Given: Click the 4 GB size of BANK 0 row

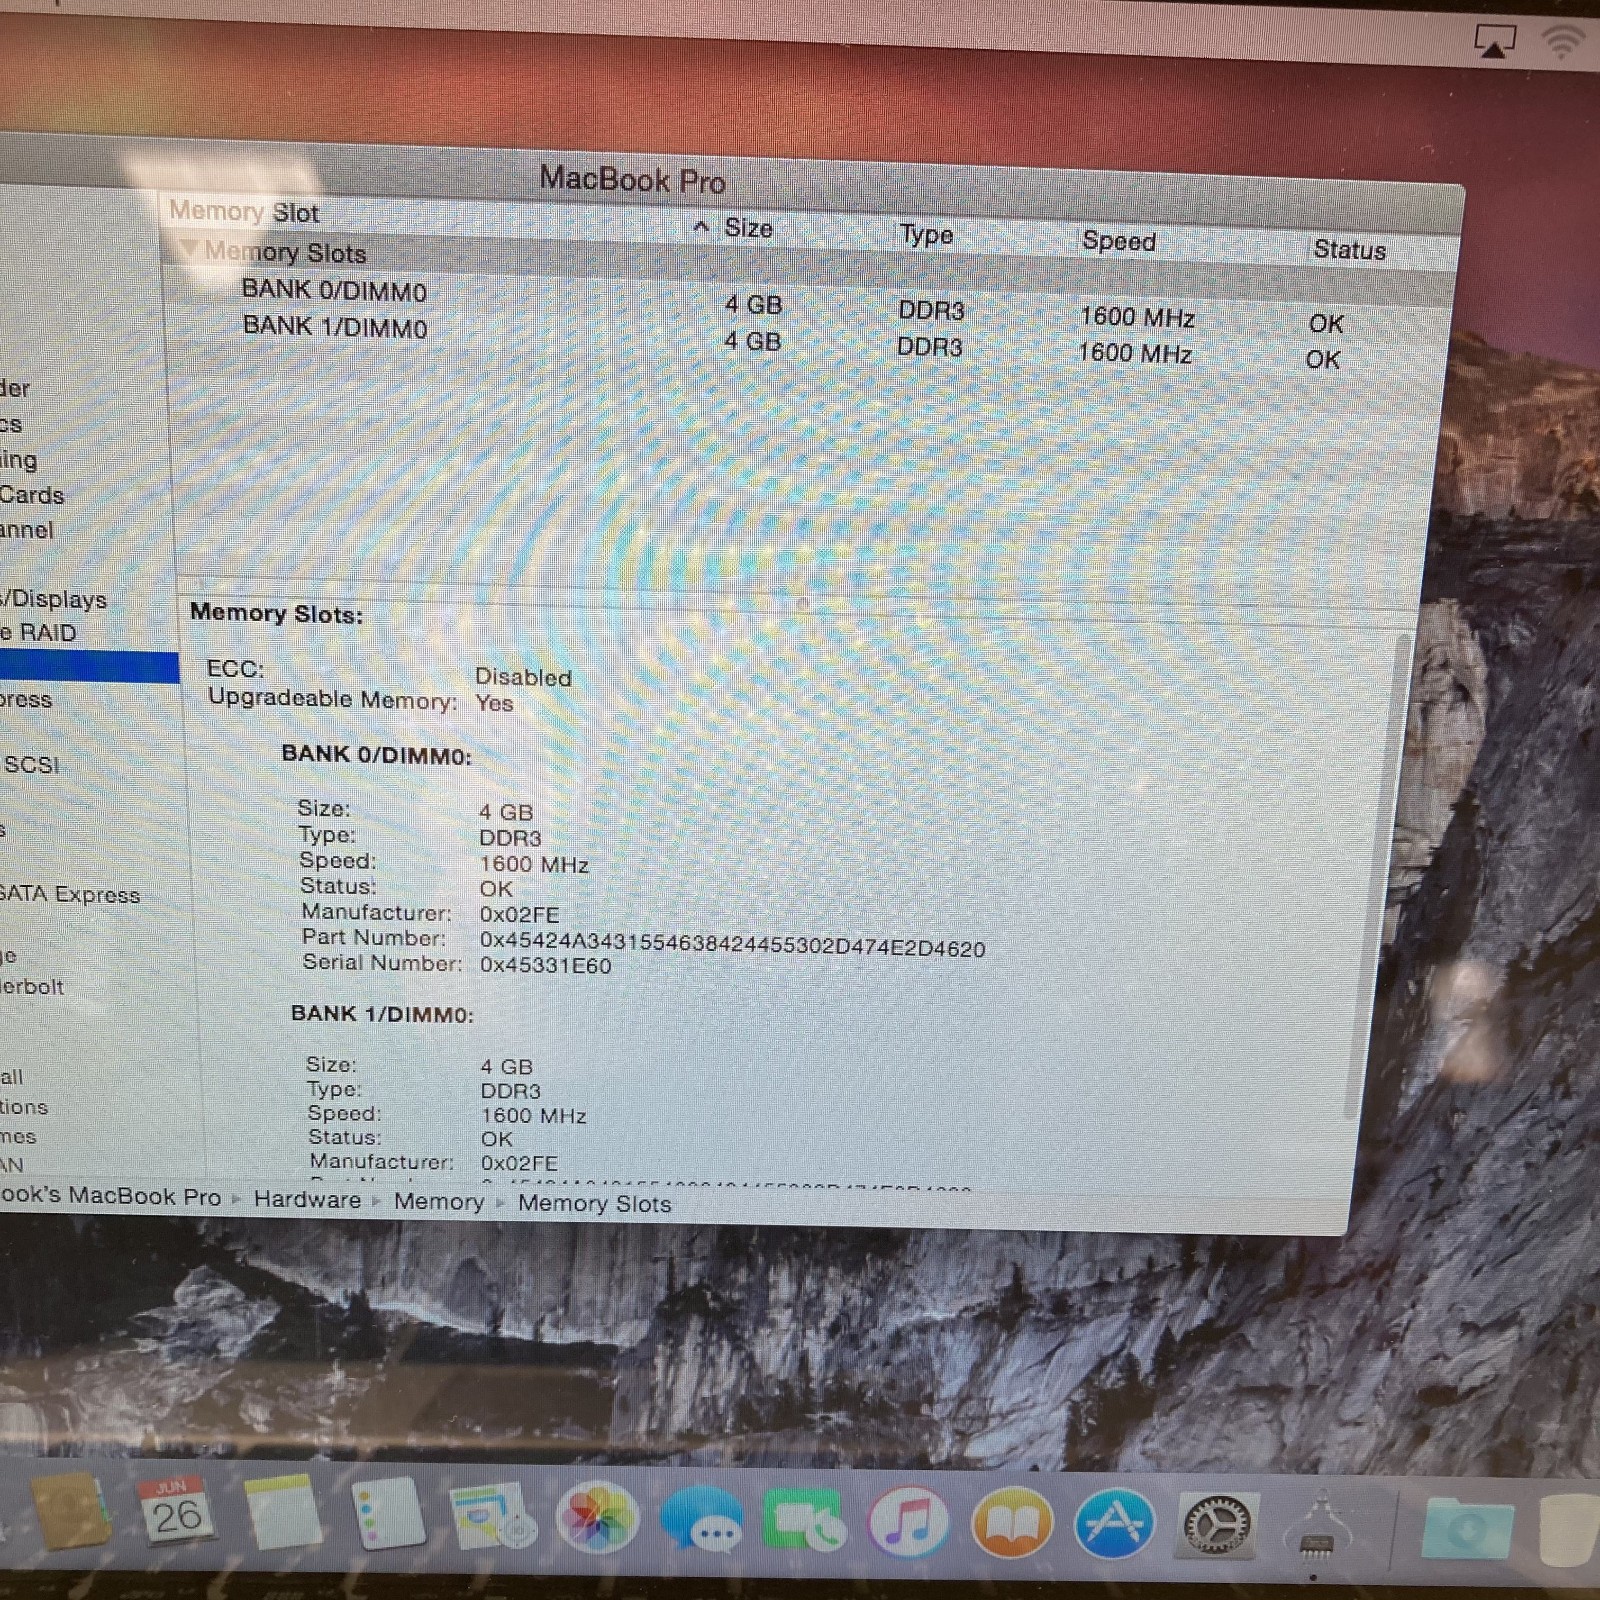Looking at the screenshot, I should click(x=753, y=305).
